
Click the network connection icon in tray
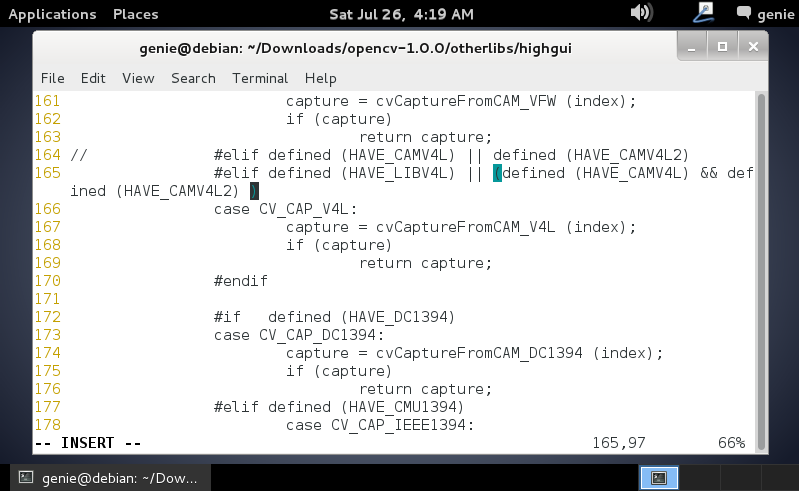click(x=704, y=12)
